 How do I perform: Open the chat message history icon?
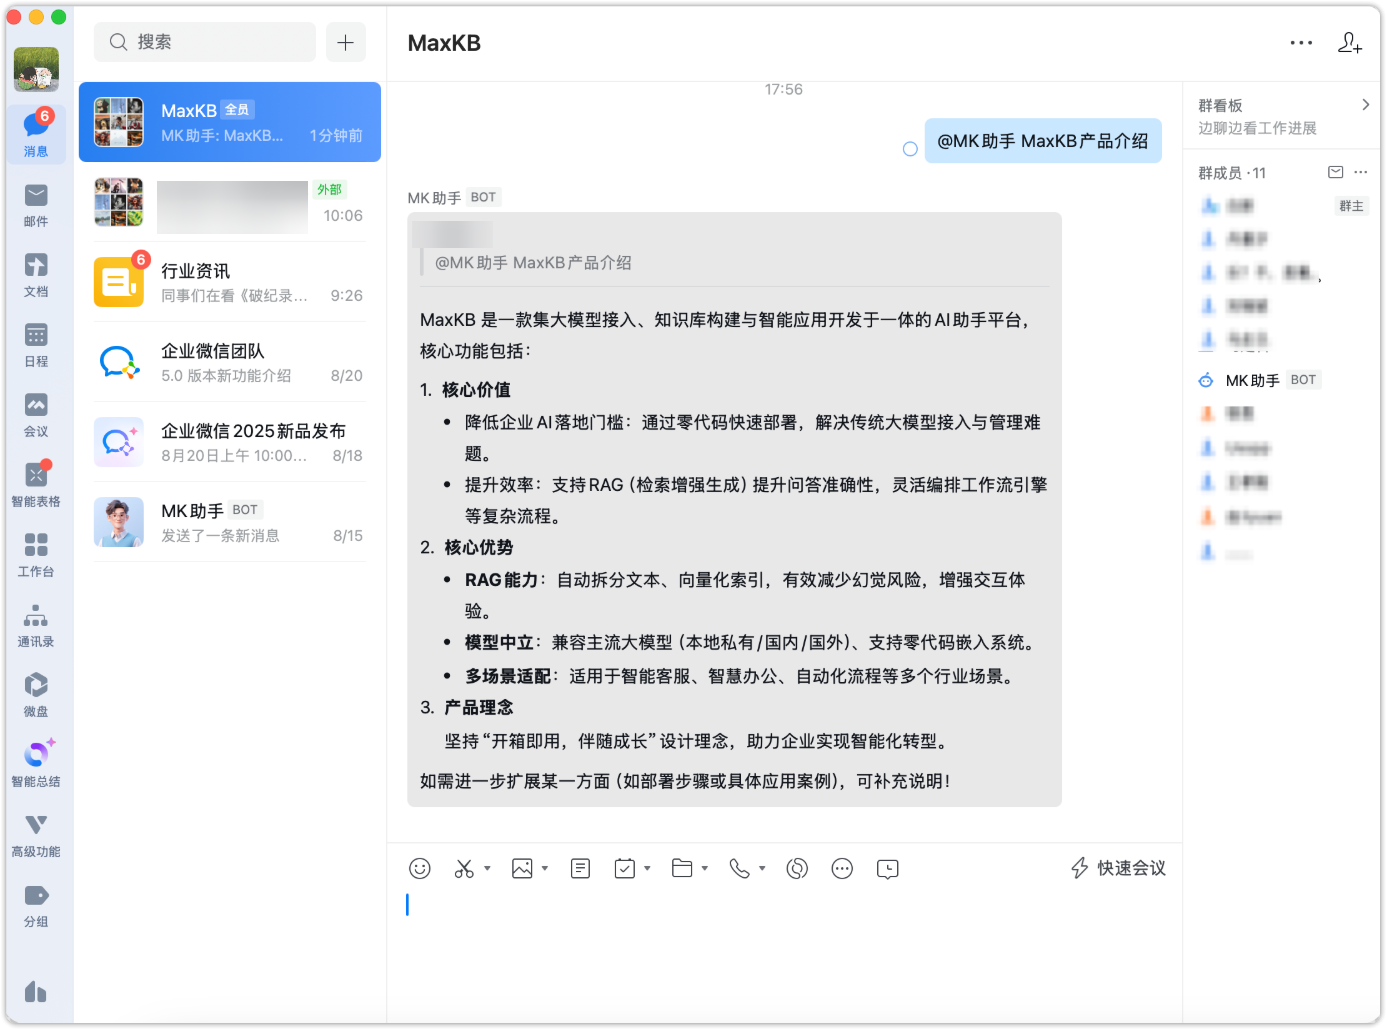[886, 868]
